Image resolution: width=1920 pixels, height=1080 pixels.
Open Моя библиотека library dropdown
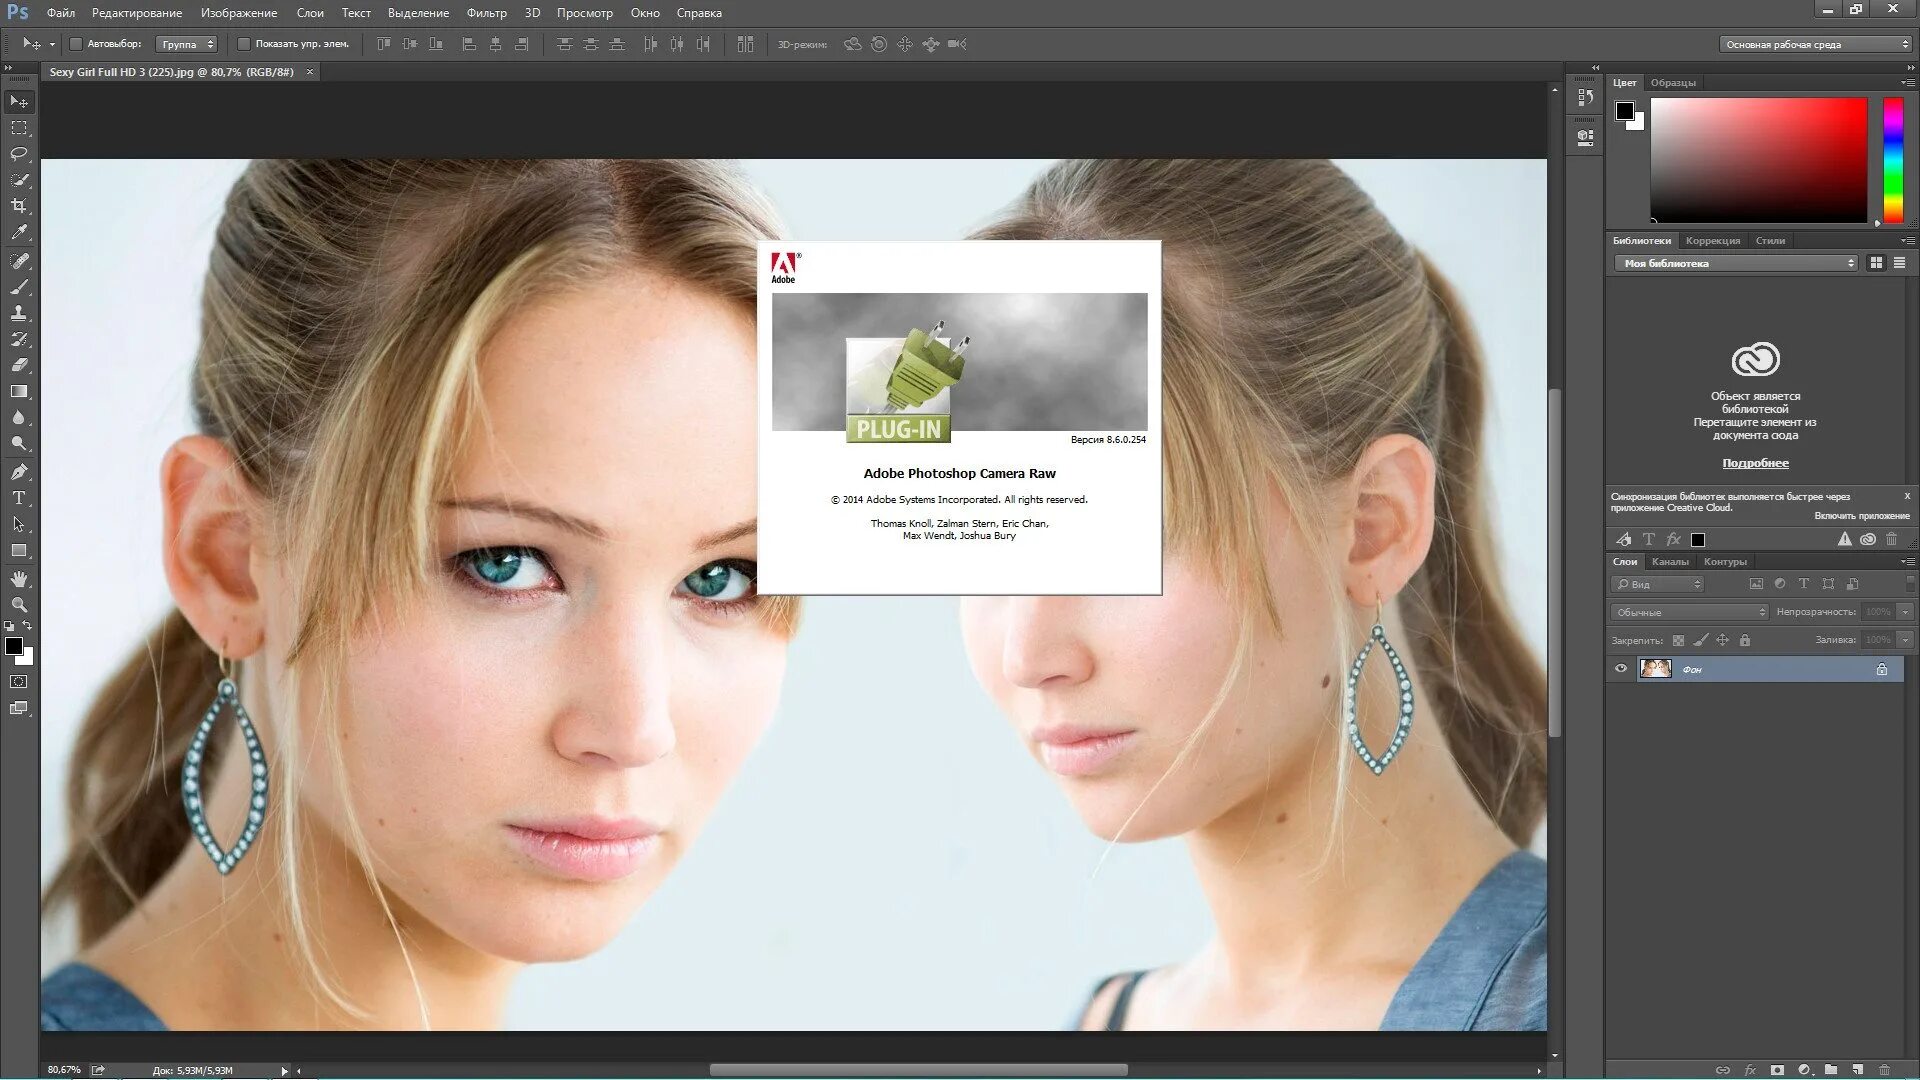click(1736, 263)
